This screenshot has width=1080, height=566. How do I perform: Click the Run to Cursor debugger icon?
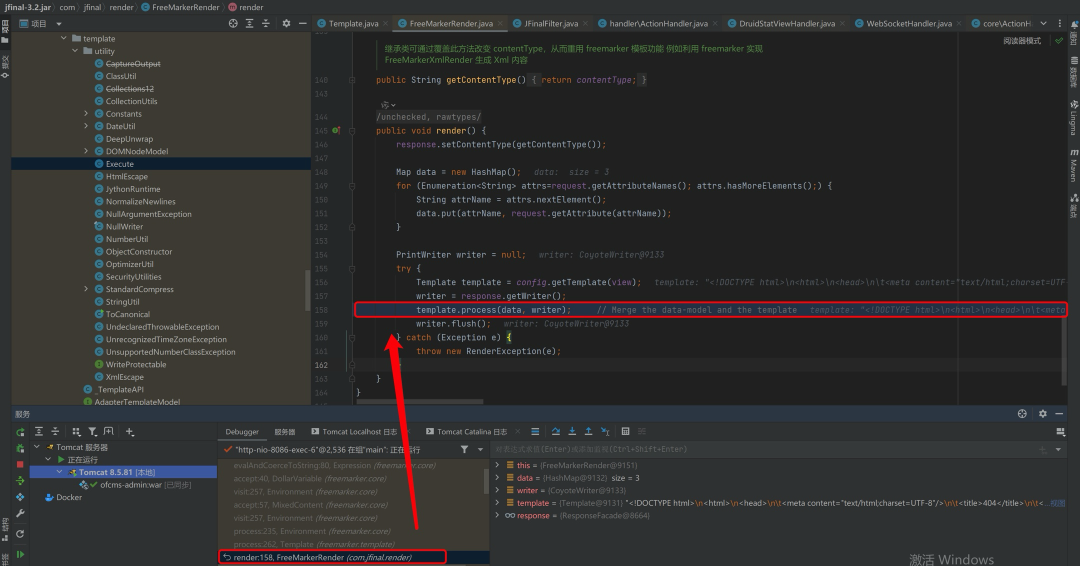pyautogui.click(x=605, y=432)
